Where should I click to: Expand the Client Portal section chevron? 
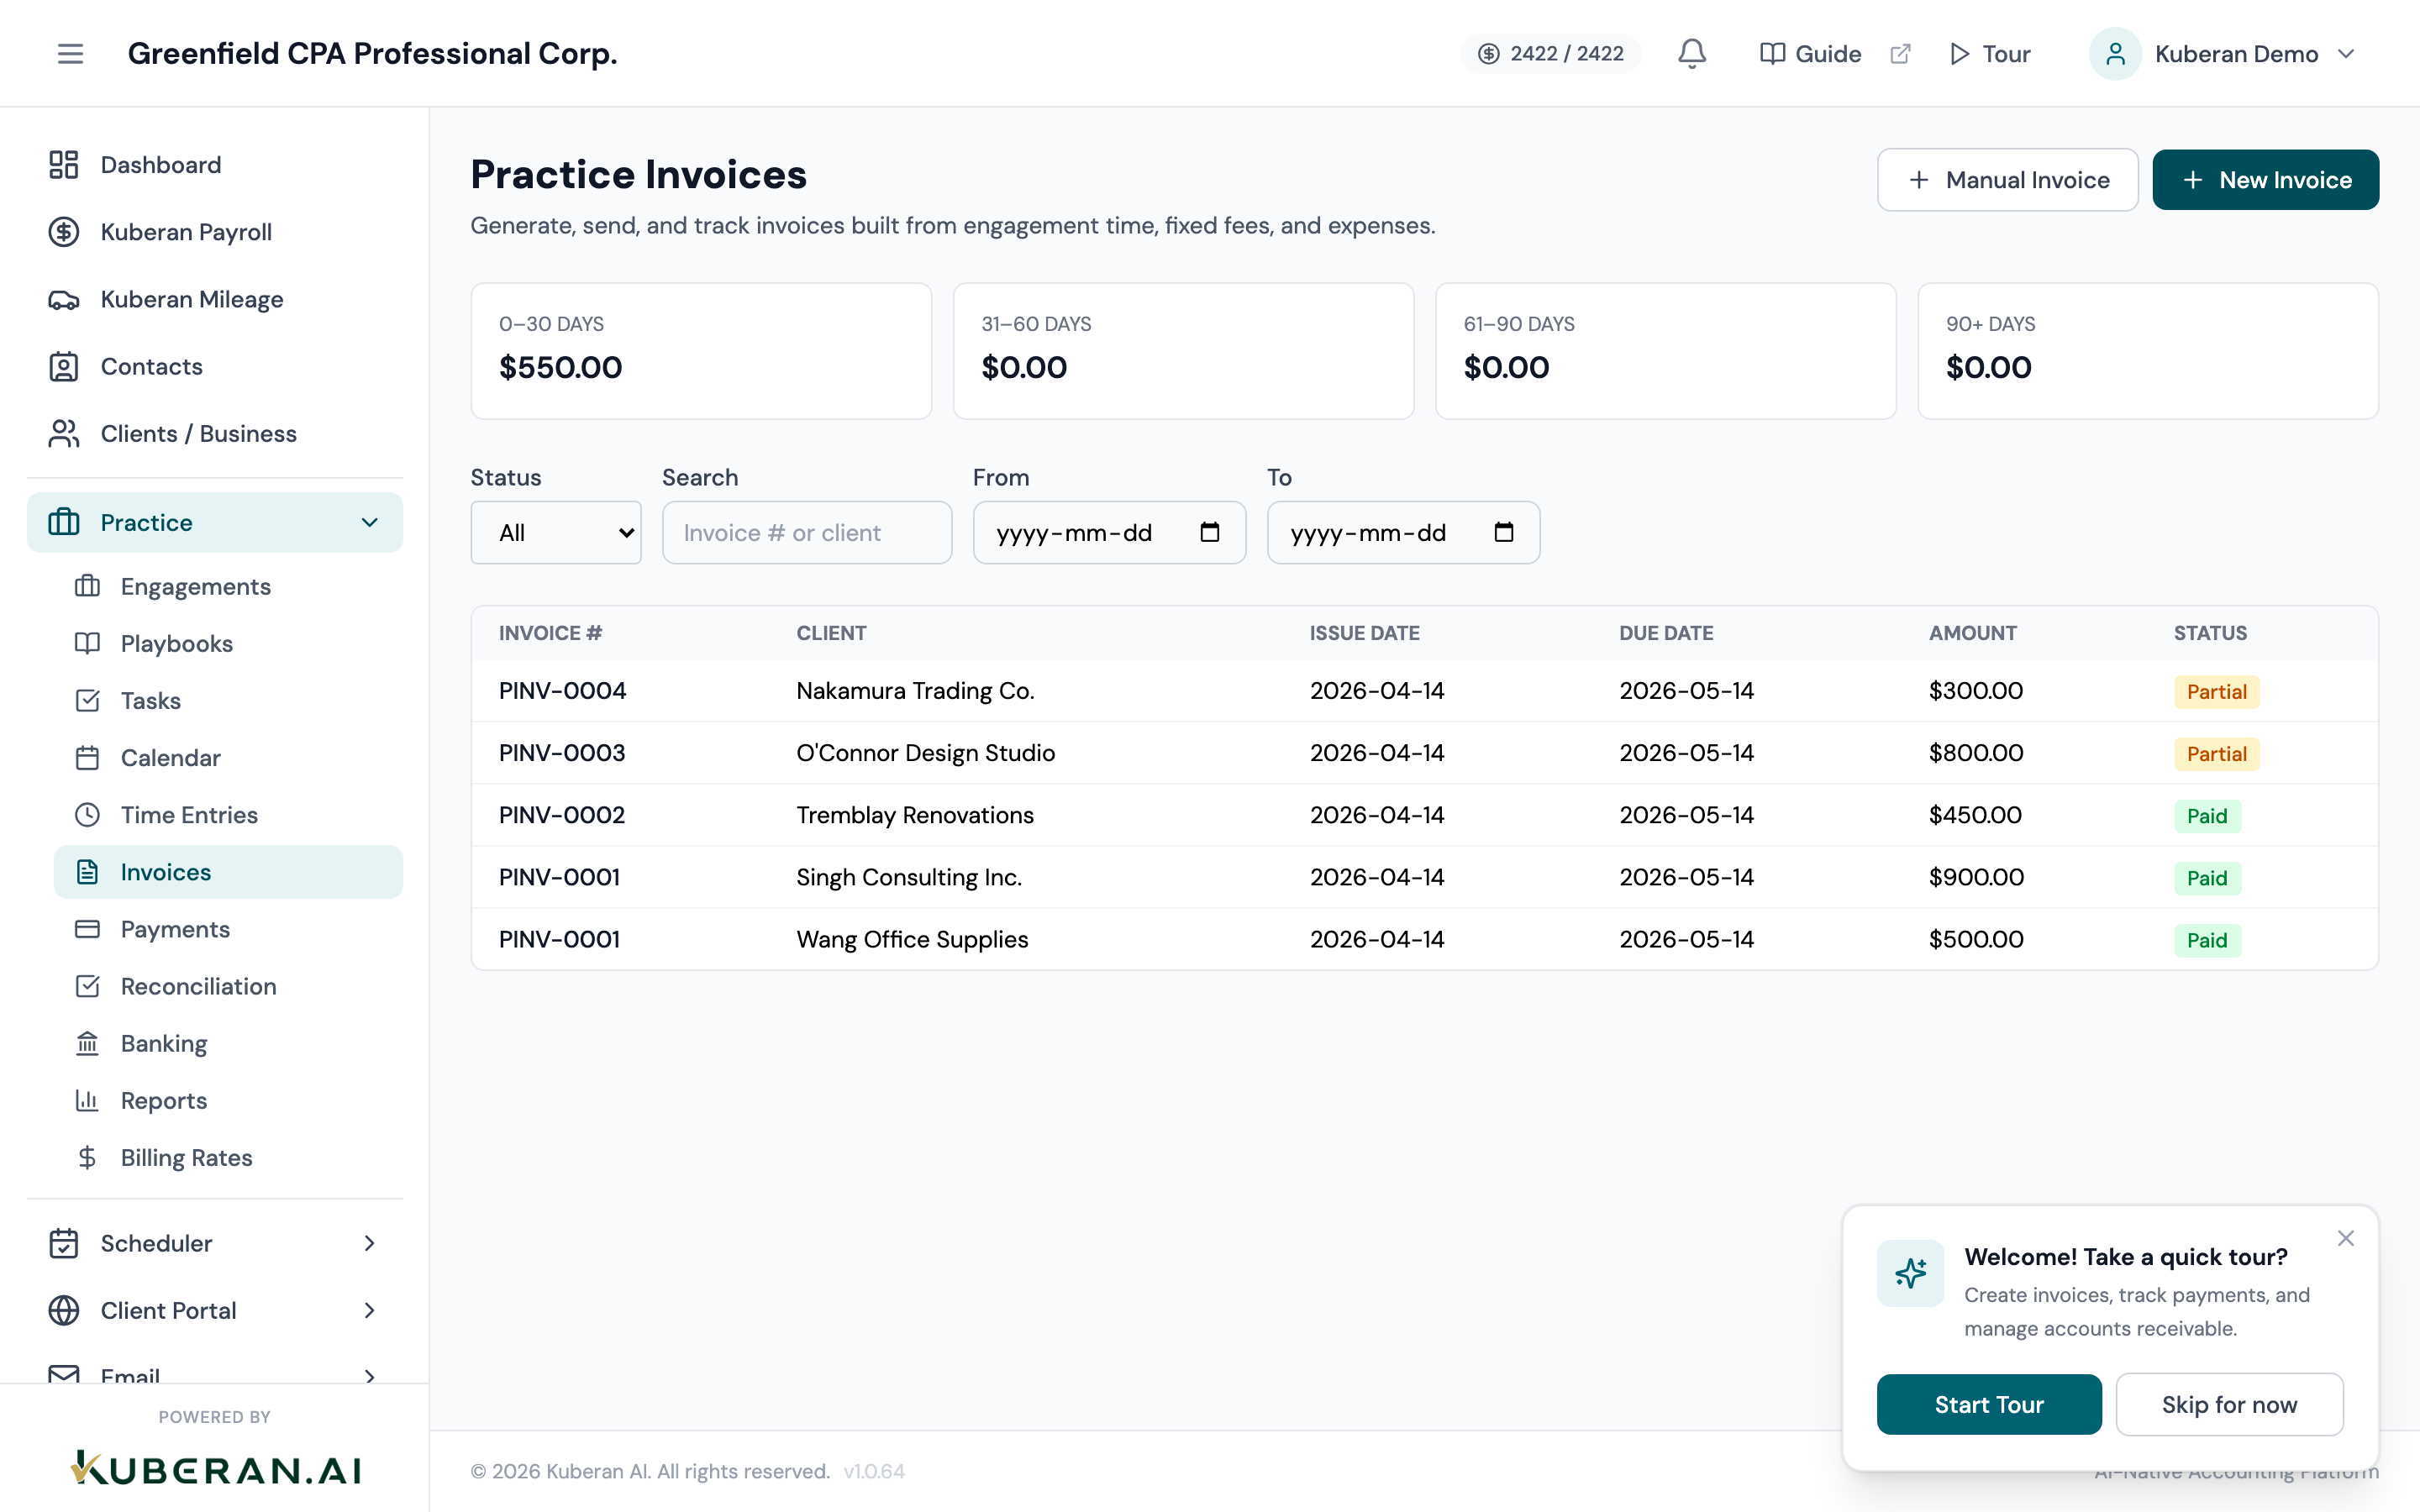click(370, 1310)
